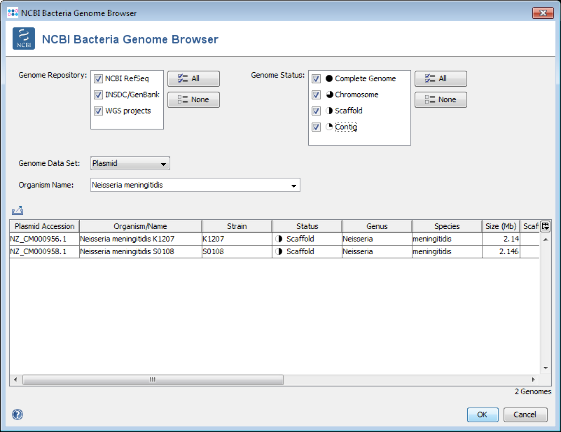Toggle the Contig status checkbox
The width and height of the screenshot is (561, 432).
click(x=316, y=127)
